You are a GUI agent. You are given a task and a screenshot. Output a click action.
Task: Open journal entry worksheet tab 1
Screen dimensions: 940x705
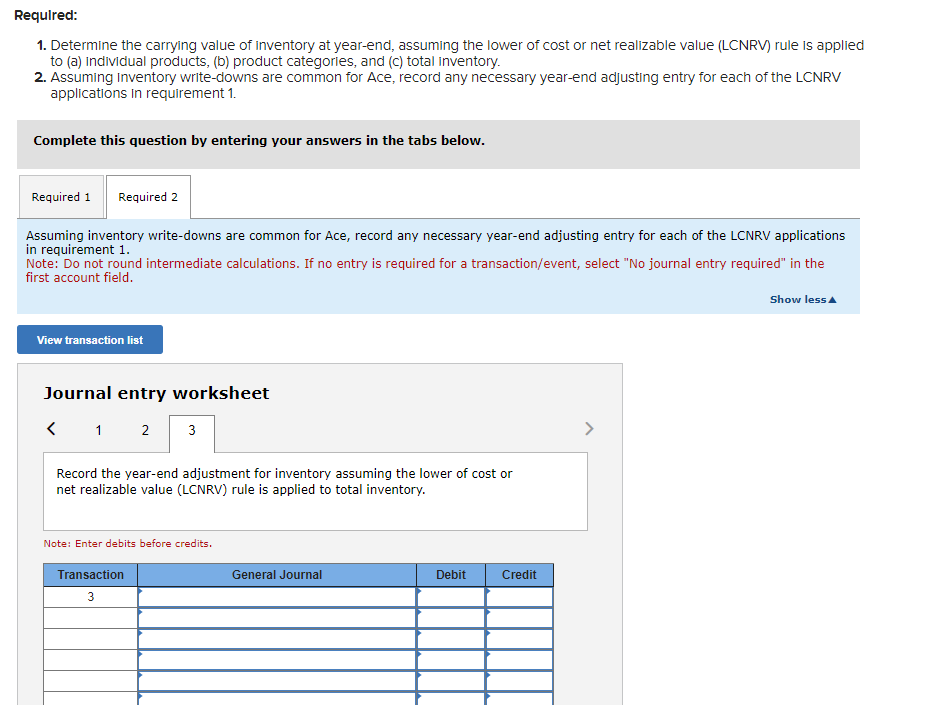[x=98, y=430]
